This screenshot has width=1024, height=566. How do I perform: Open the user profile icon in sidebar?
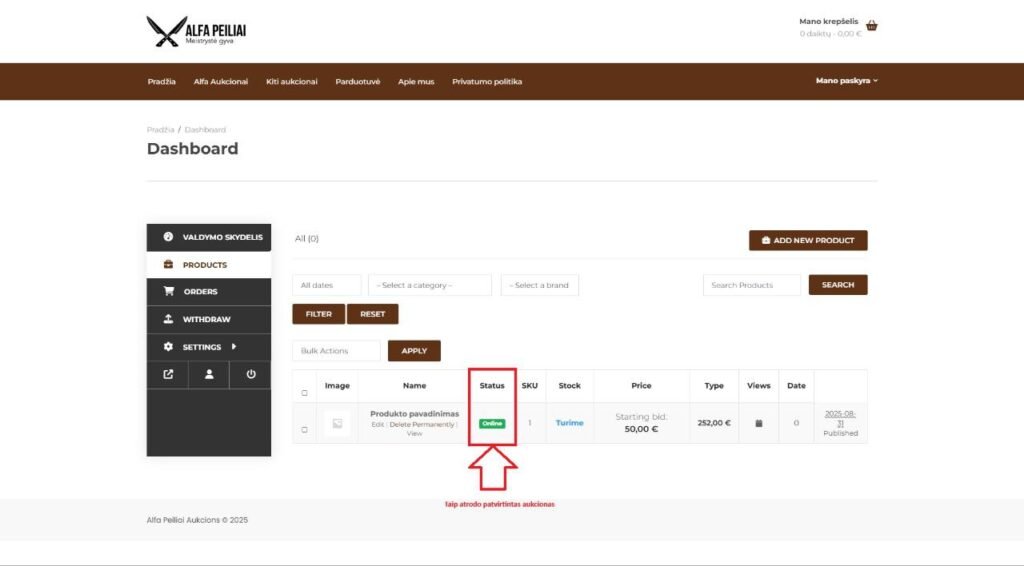(209, 375)
